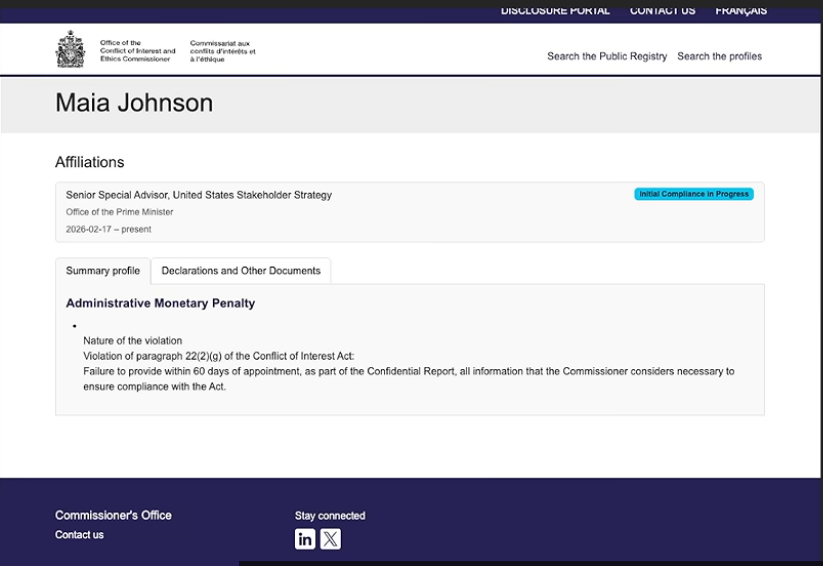The width and height of the screenshot is (823, 566).
Task: Select the Senior Special Advisor title text
Action: click(x=199, y=195)
